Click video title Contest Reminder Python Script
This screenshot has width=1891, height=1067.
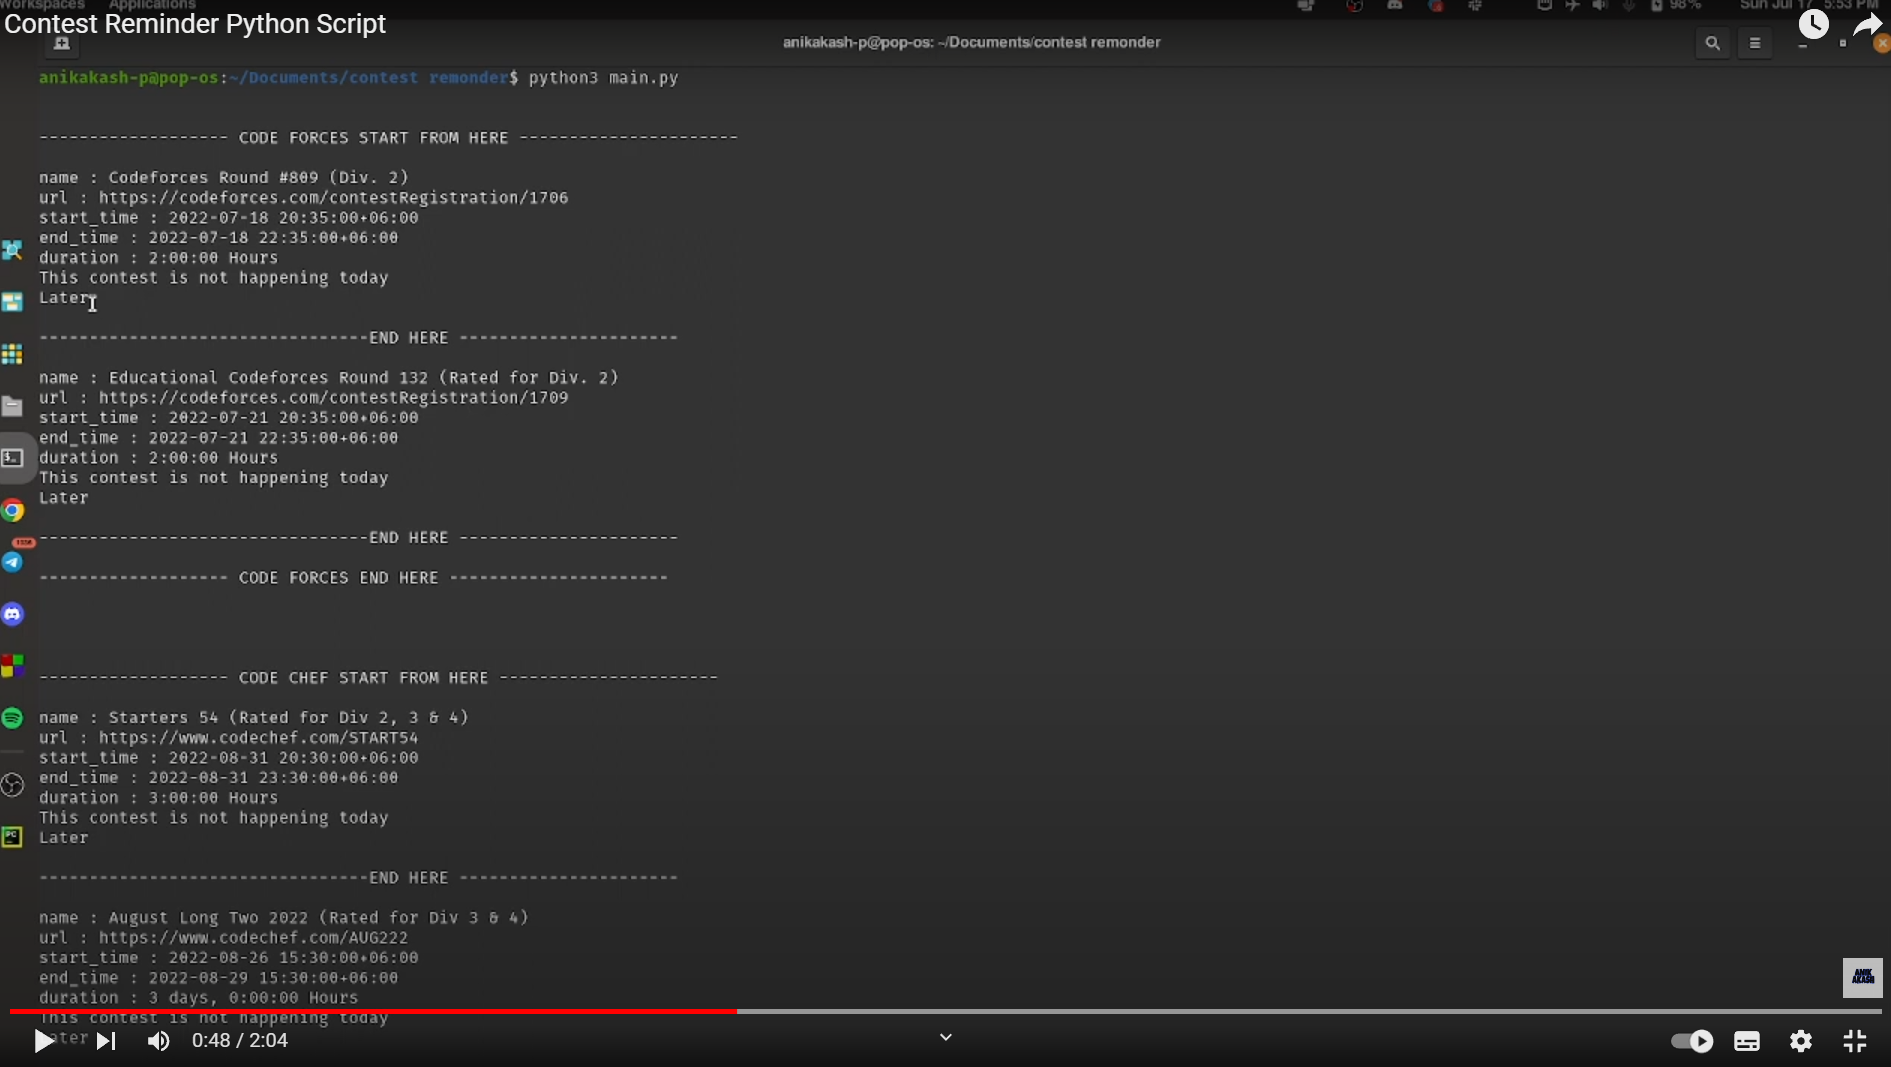pos(195,24)
